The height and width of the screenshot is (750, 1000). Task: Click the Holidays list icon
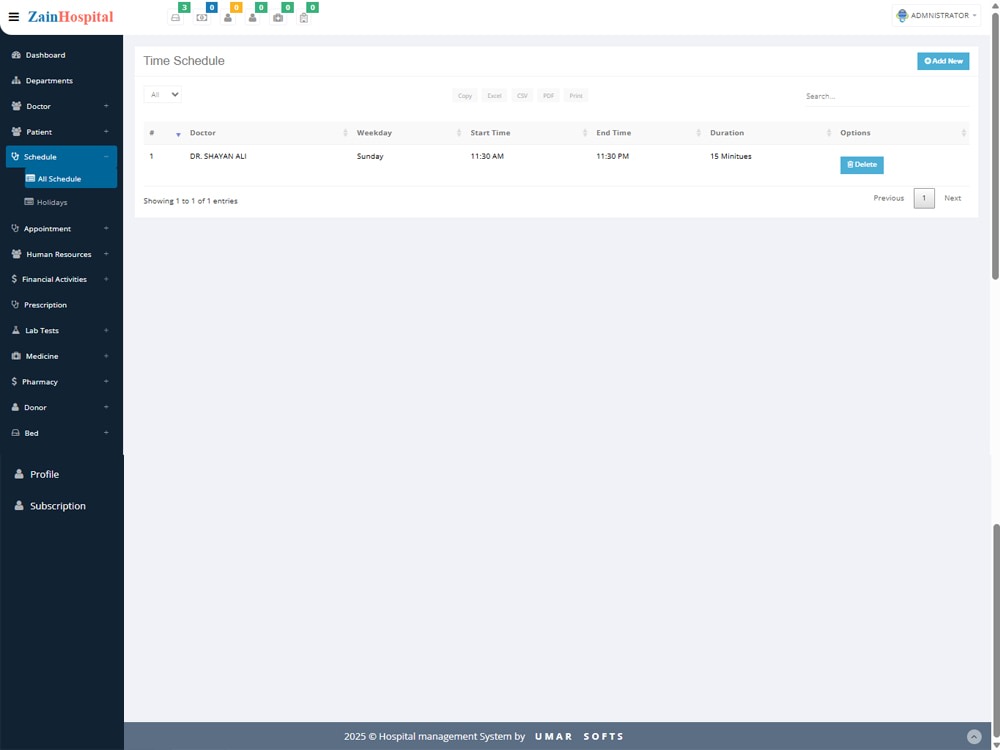point(29,202)
